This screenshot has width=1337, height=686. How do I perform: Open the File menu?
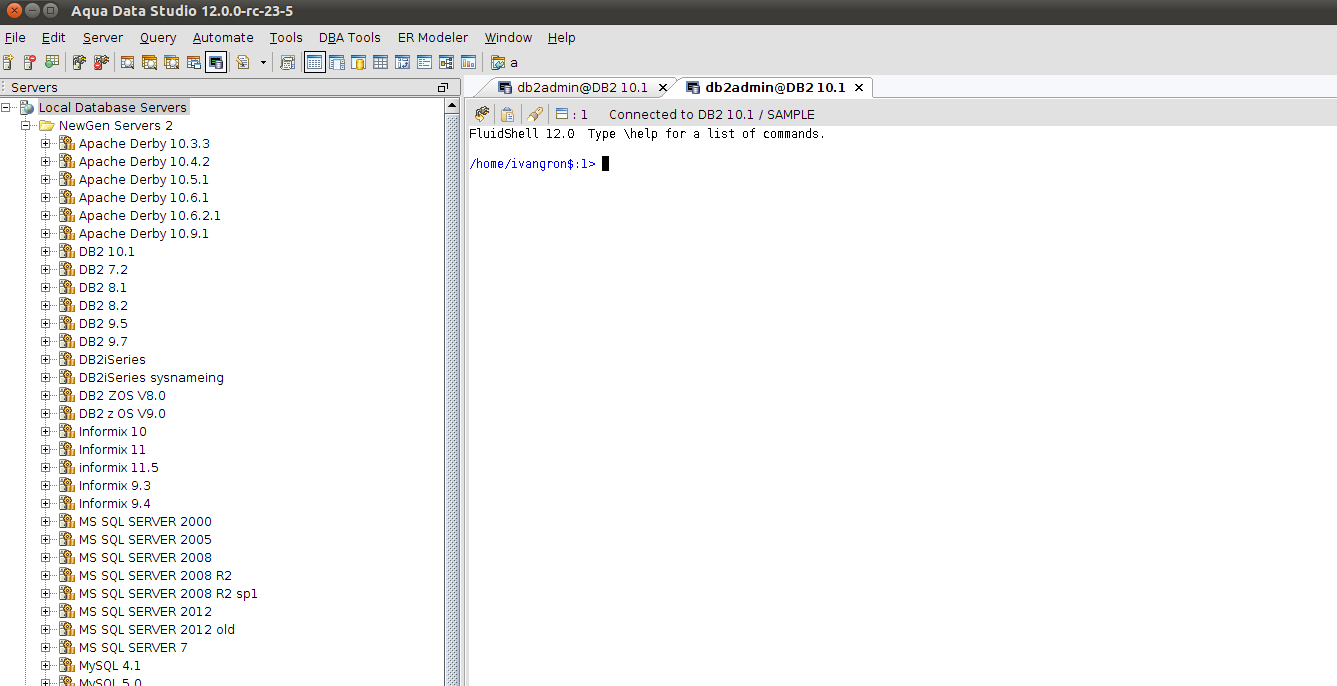(x=15, y=37)
